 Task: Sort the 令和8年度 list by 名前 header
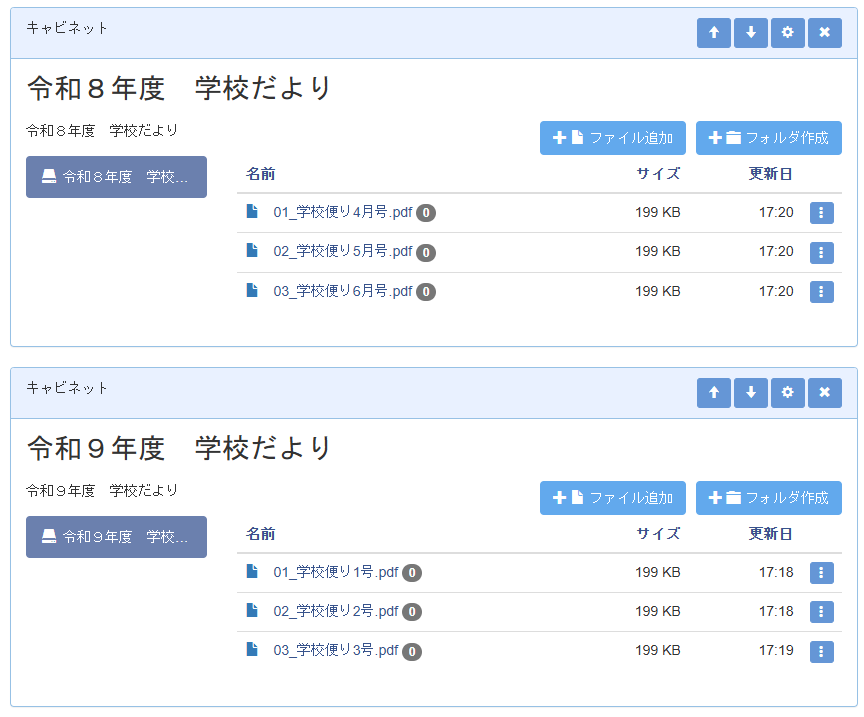[x=261, y=174]
